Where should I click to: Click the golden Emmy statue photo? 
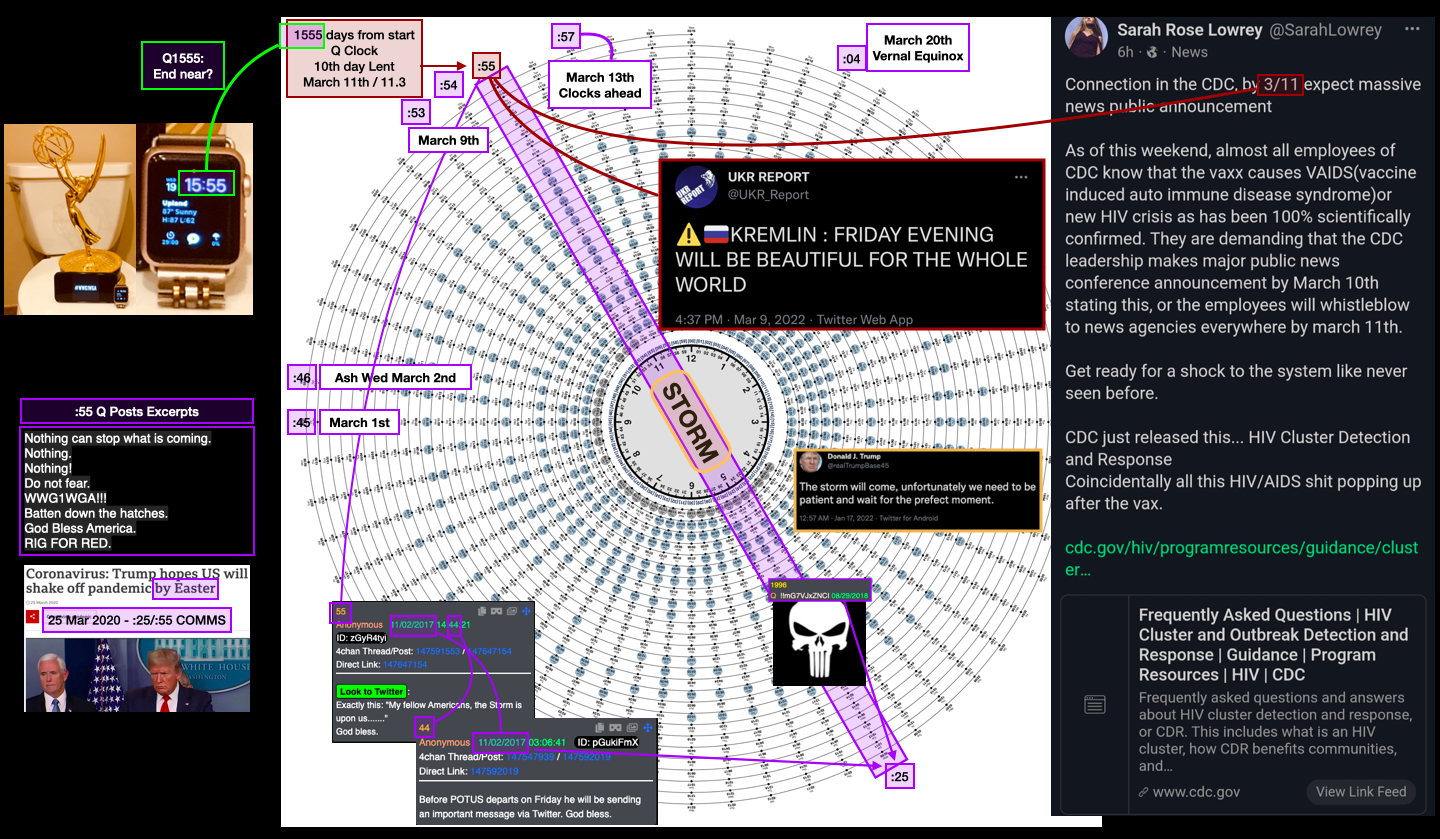(70, 219)
